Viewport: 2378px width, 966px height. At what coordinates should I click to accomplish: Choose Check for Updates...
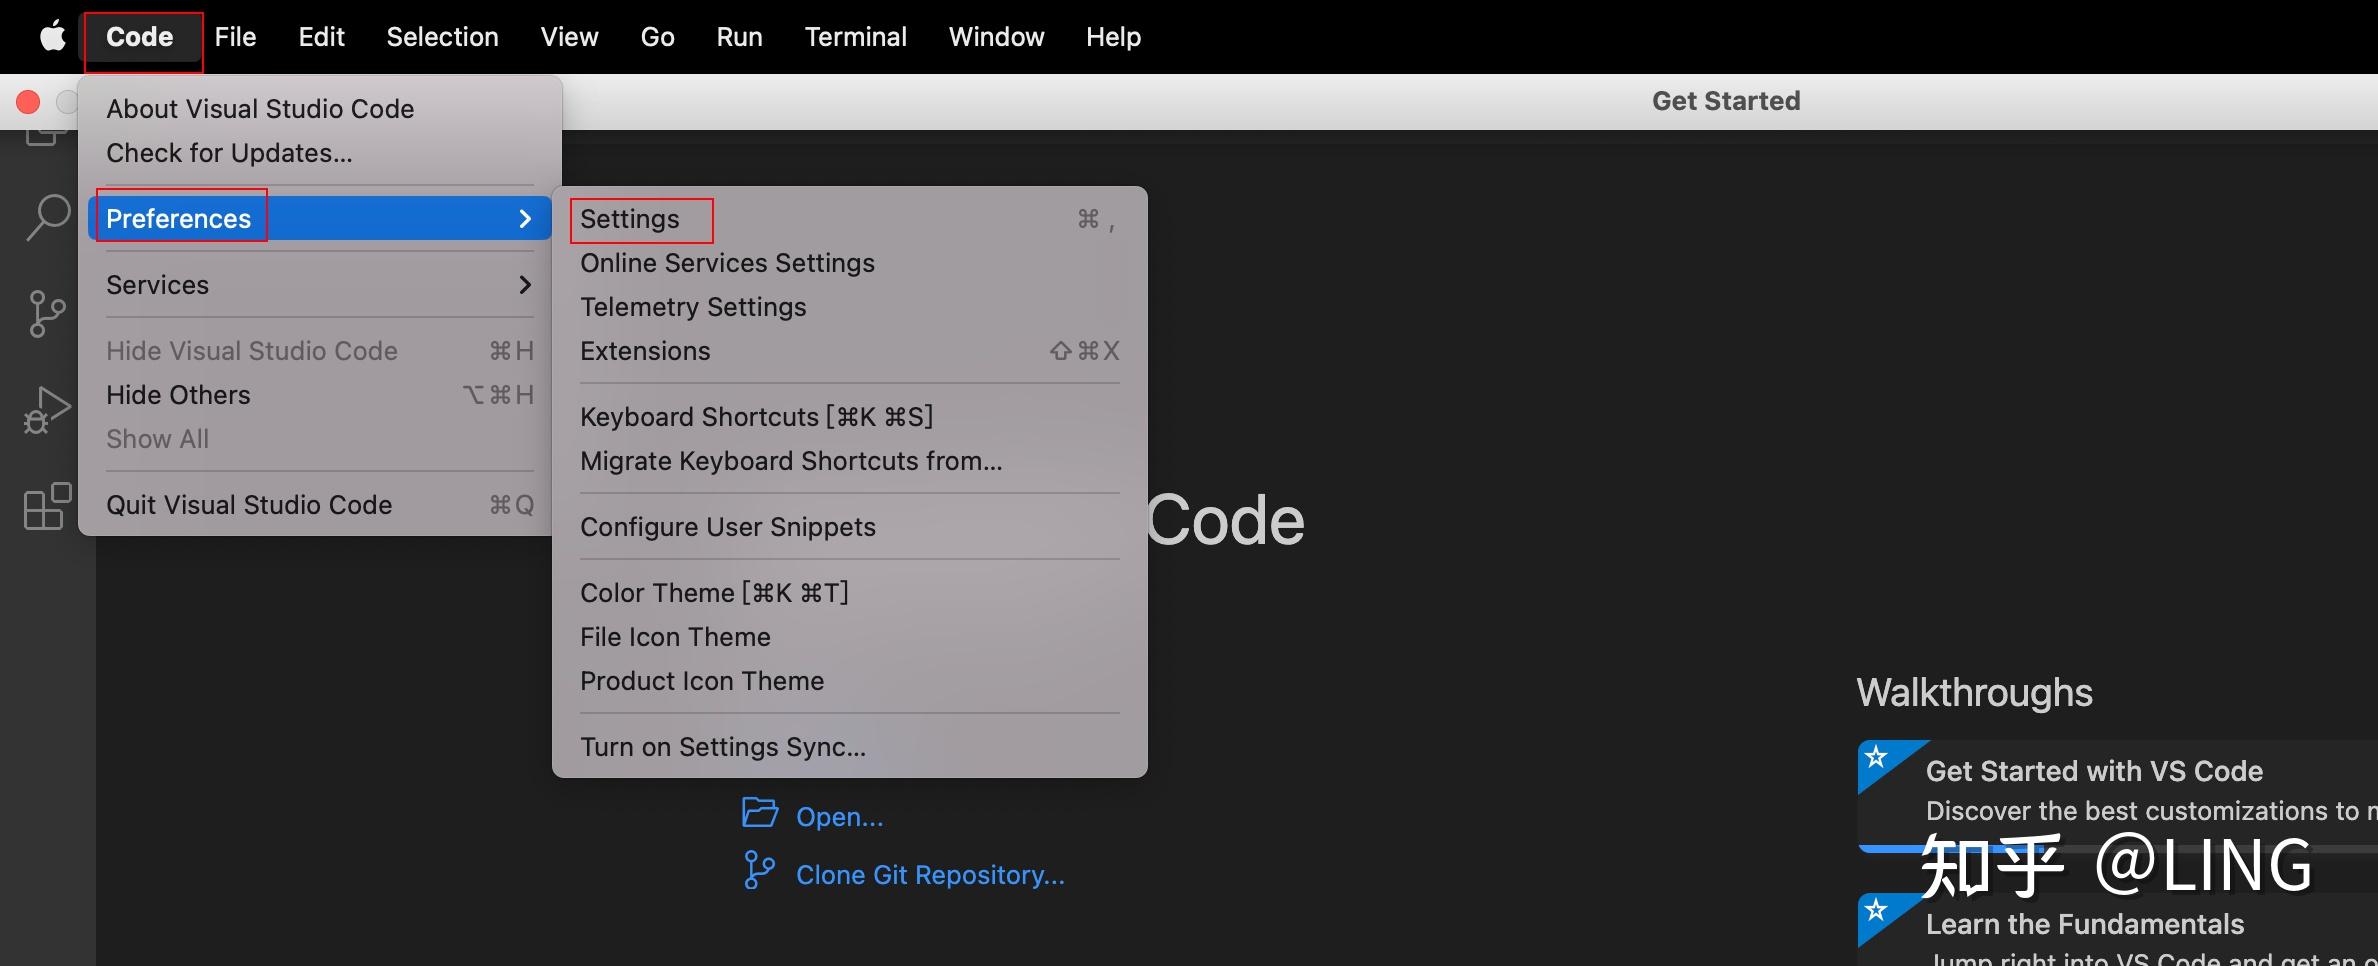coord(320,153)
